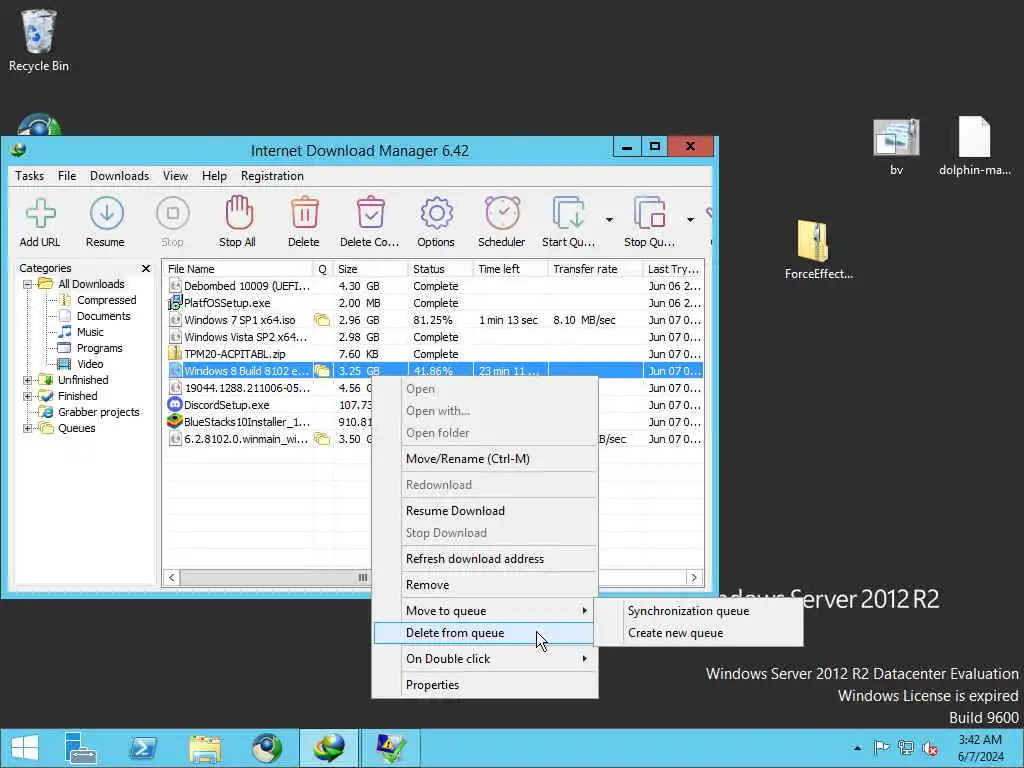Screen dimensions: 1024x768
Task: Select the Debombed 10009 download row
Action: click(434, 286)
